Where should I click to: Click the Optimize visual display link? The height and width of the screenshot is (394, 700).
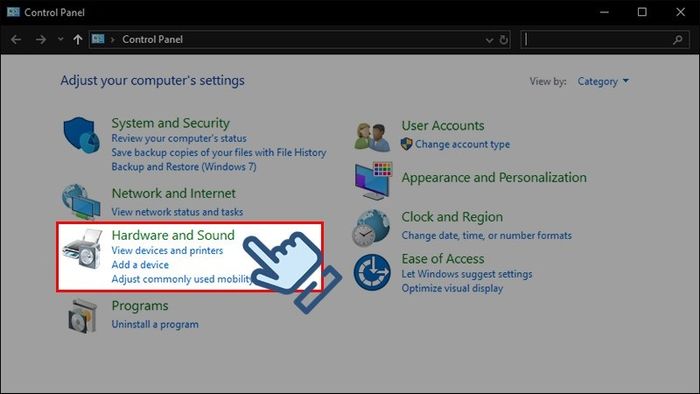coord(452,288)
